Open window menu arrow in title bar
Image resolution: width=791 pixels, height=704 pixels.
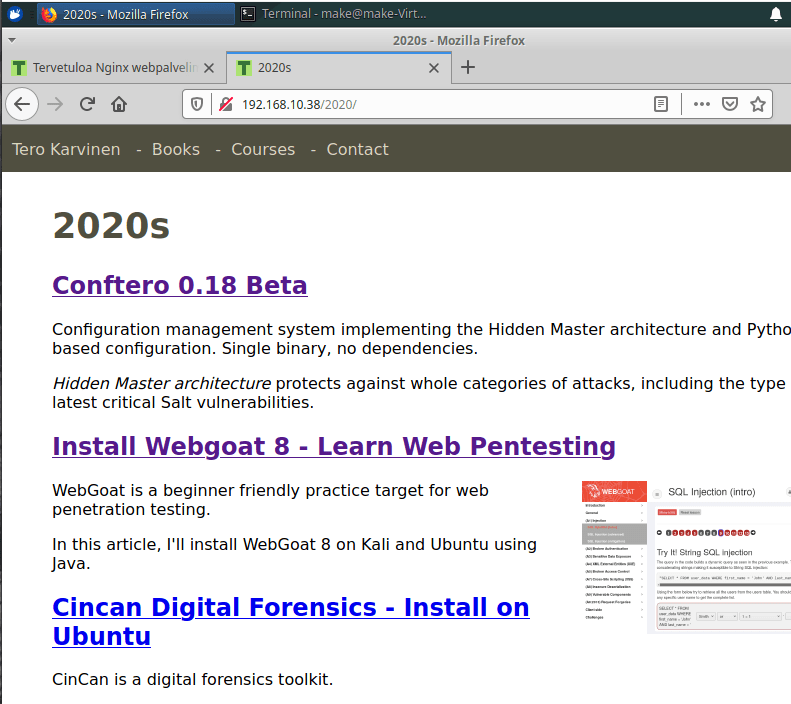11,40
